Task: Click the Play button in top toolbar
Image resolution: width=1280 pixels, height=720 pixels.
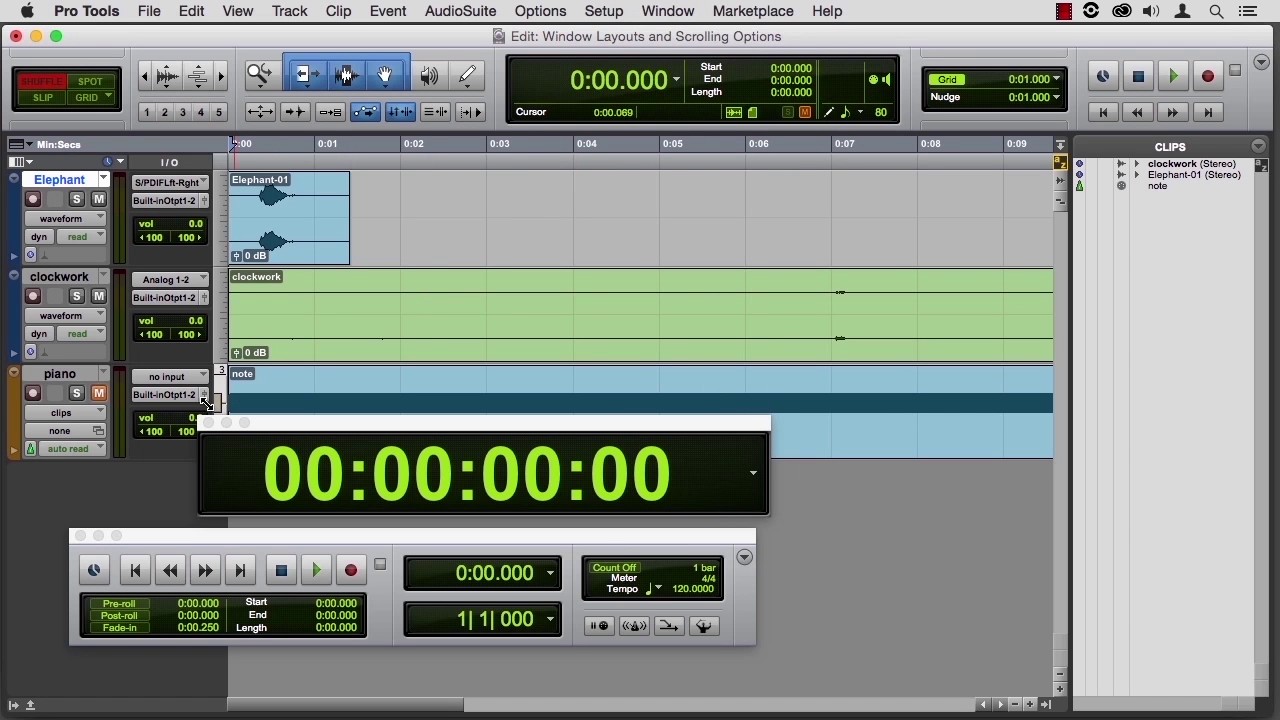Action: pos(1173,76)
